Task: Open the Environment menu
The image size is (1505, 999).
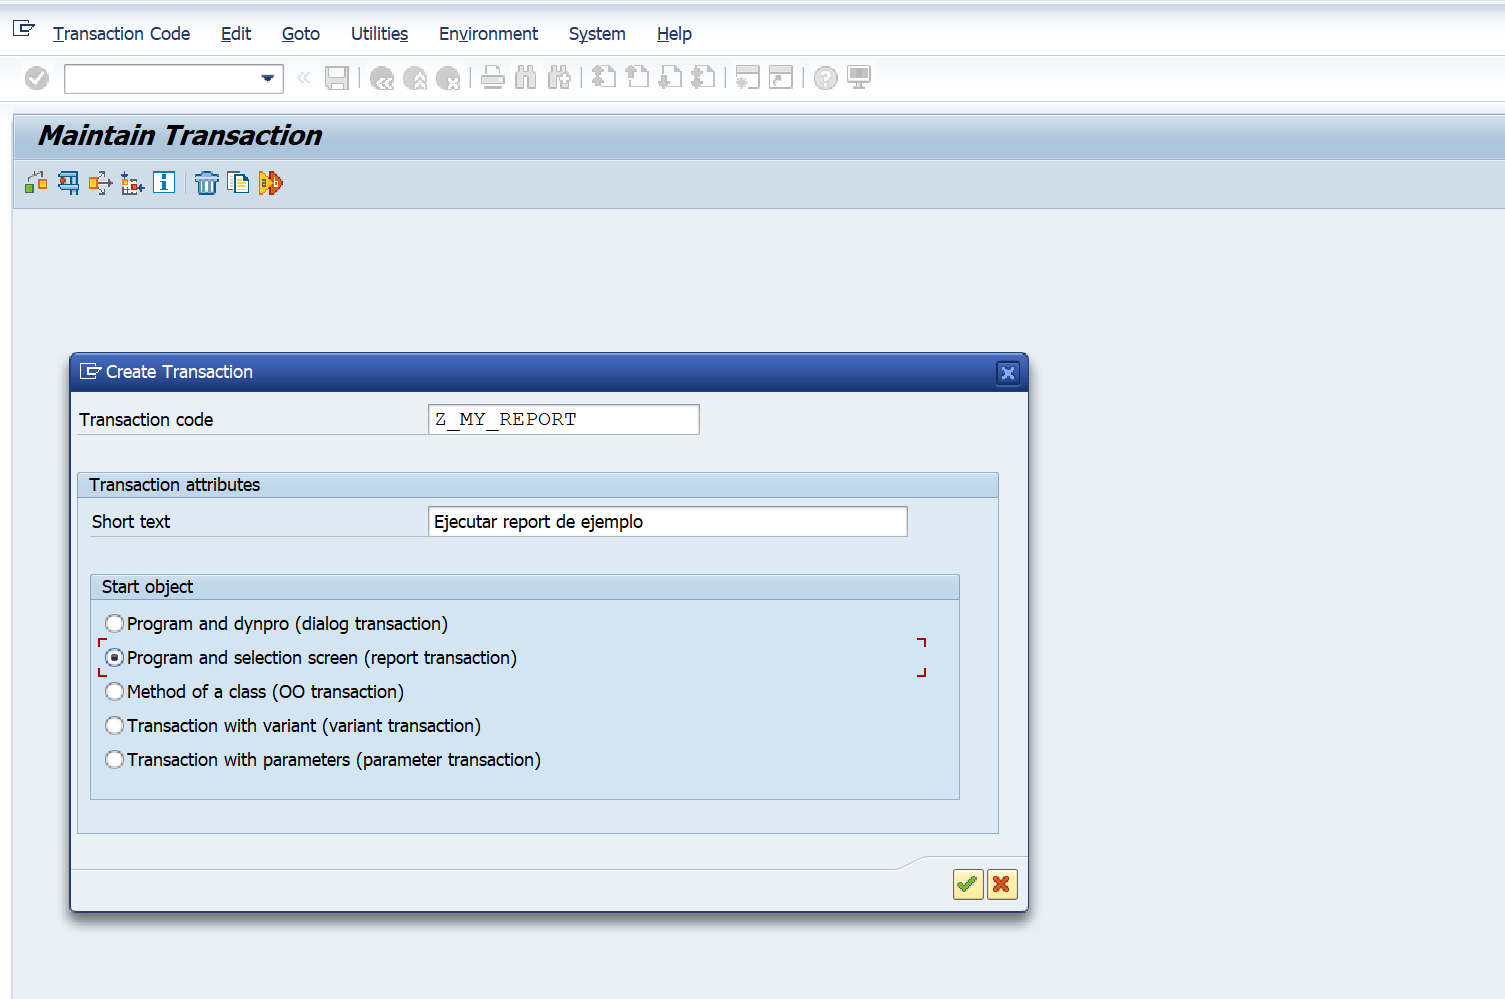Action: point(488,34)
